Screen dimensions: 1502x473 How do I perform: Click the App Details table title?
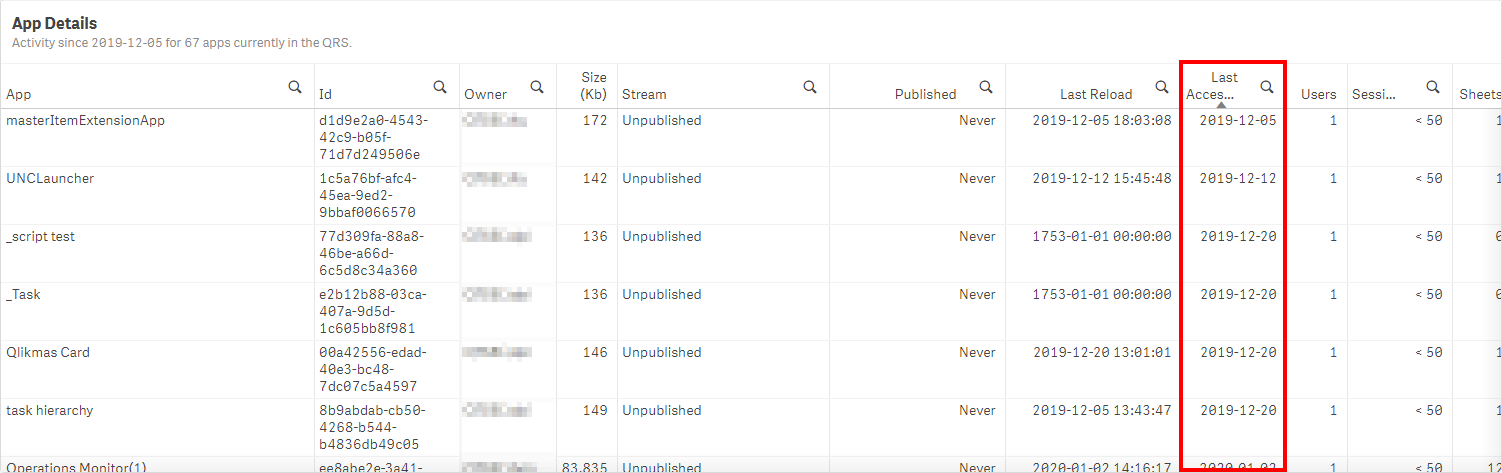click(54, 23)
